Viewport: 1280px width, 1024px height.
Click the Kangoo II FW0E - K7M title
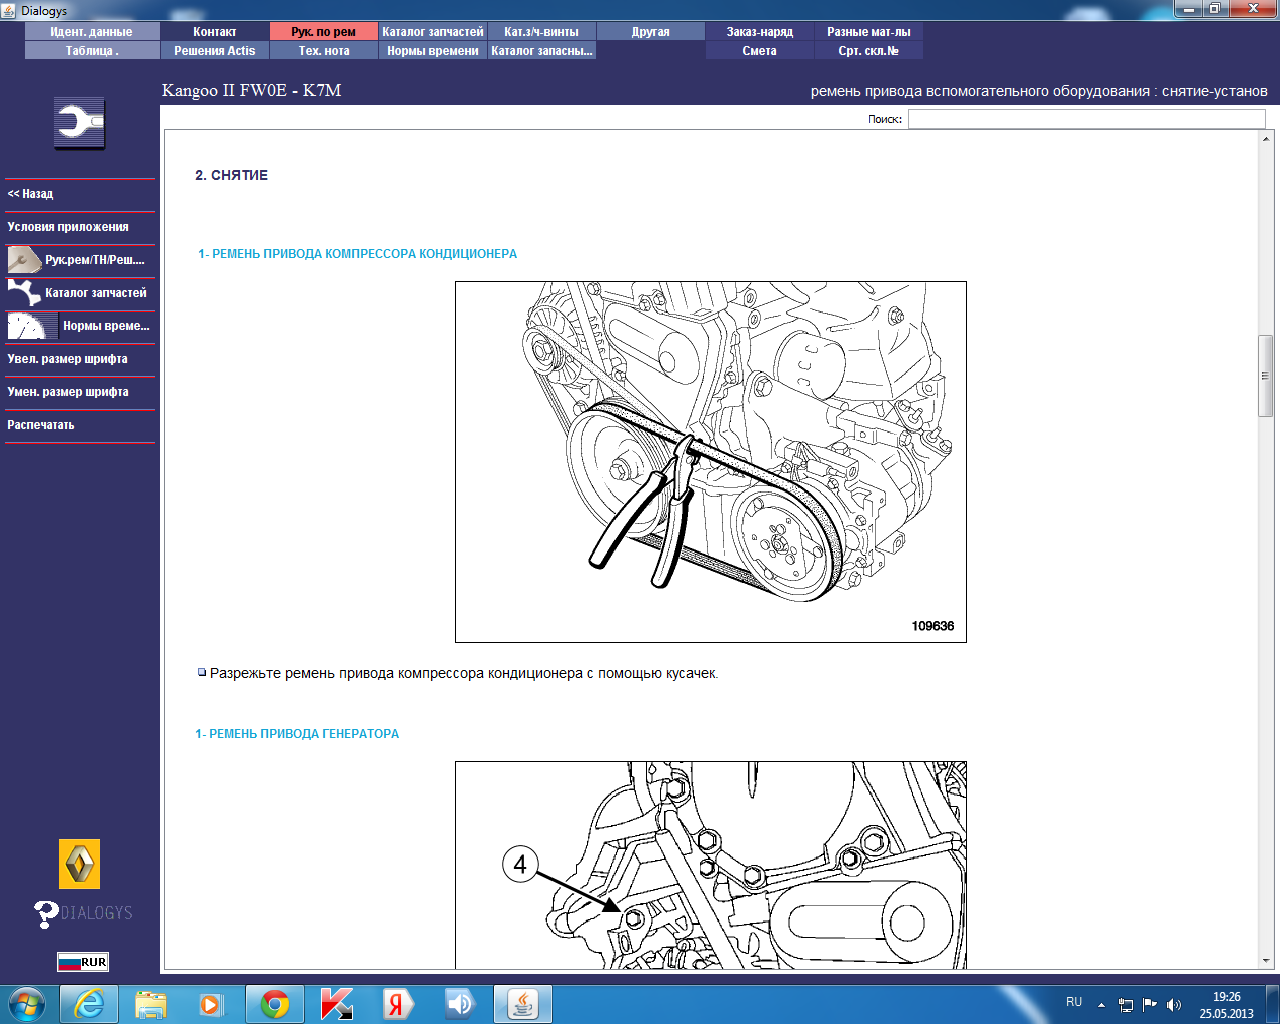coord(252,90)
